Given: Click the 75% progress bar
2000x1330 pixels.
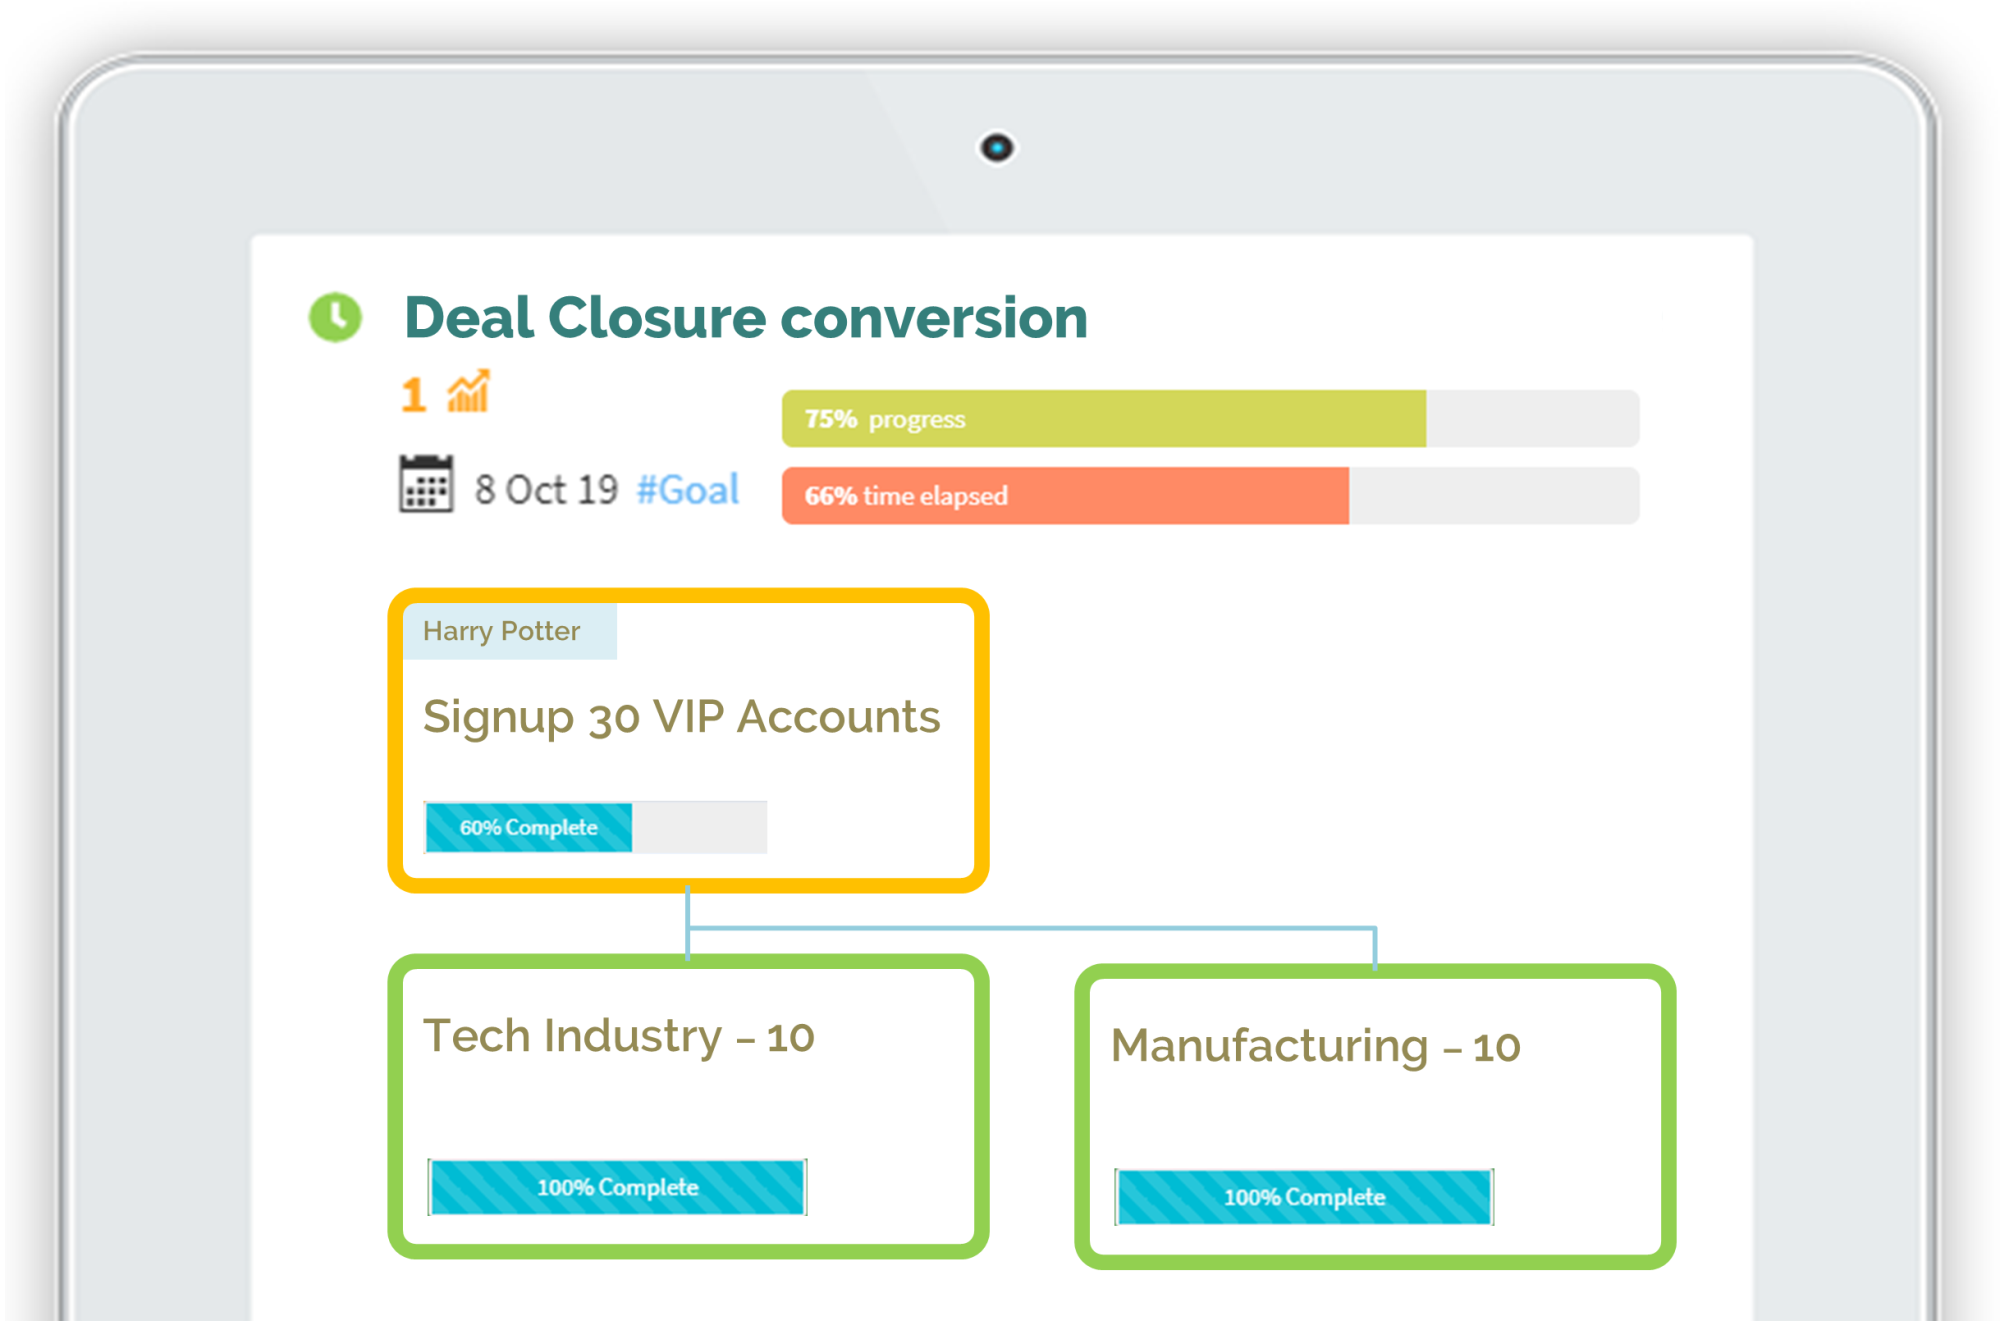Looking at the screenshot, I should [x=1210, y=418].
